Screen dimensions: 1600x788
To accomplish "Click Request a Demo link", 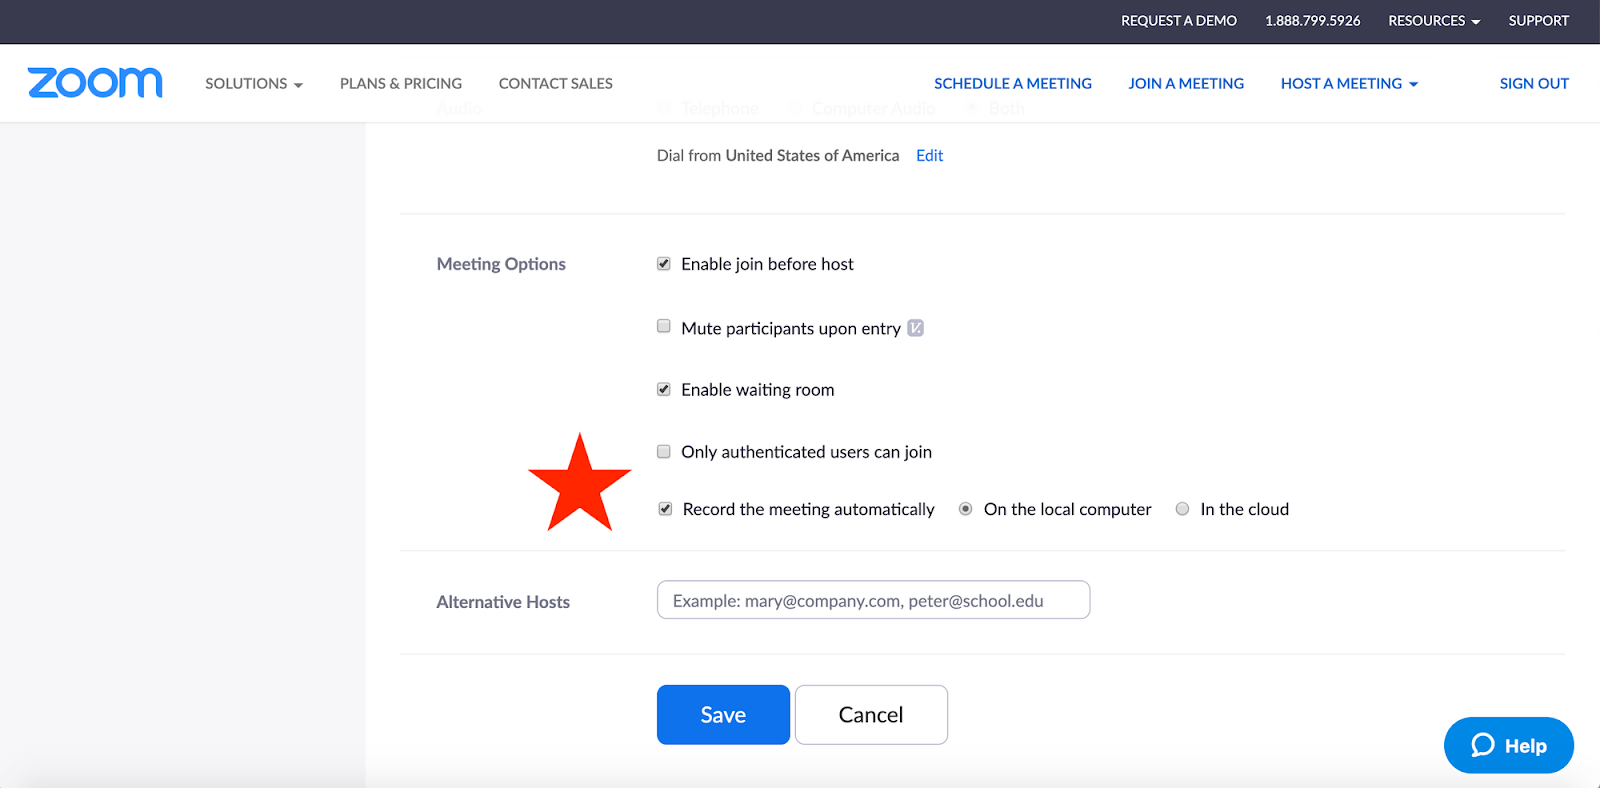I will (1179, 21).
